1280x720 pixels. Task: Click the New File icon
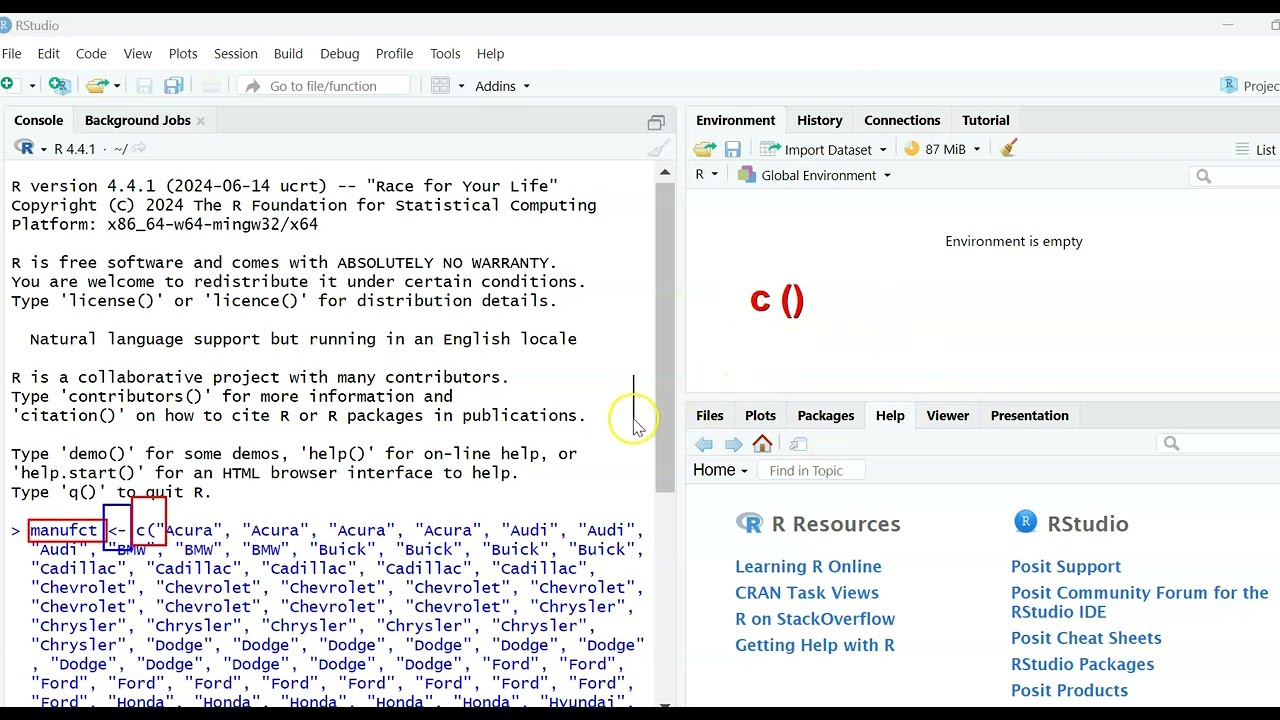point(7,86)
